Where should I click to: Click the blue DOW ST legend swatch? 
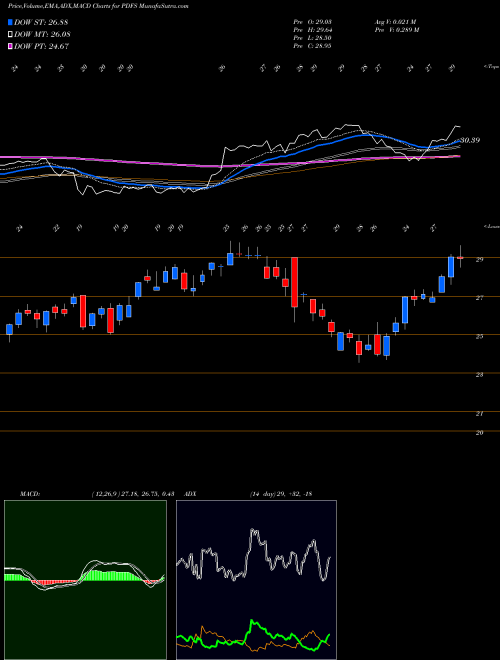(x=11, y=22)
